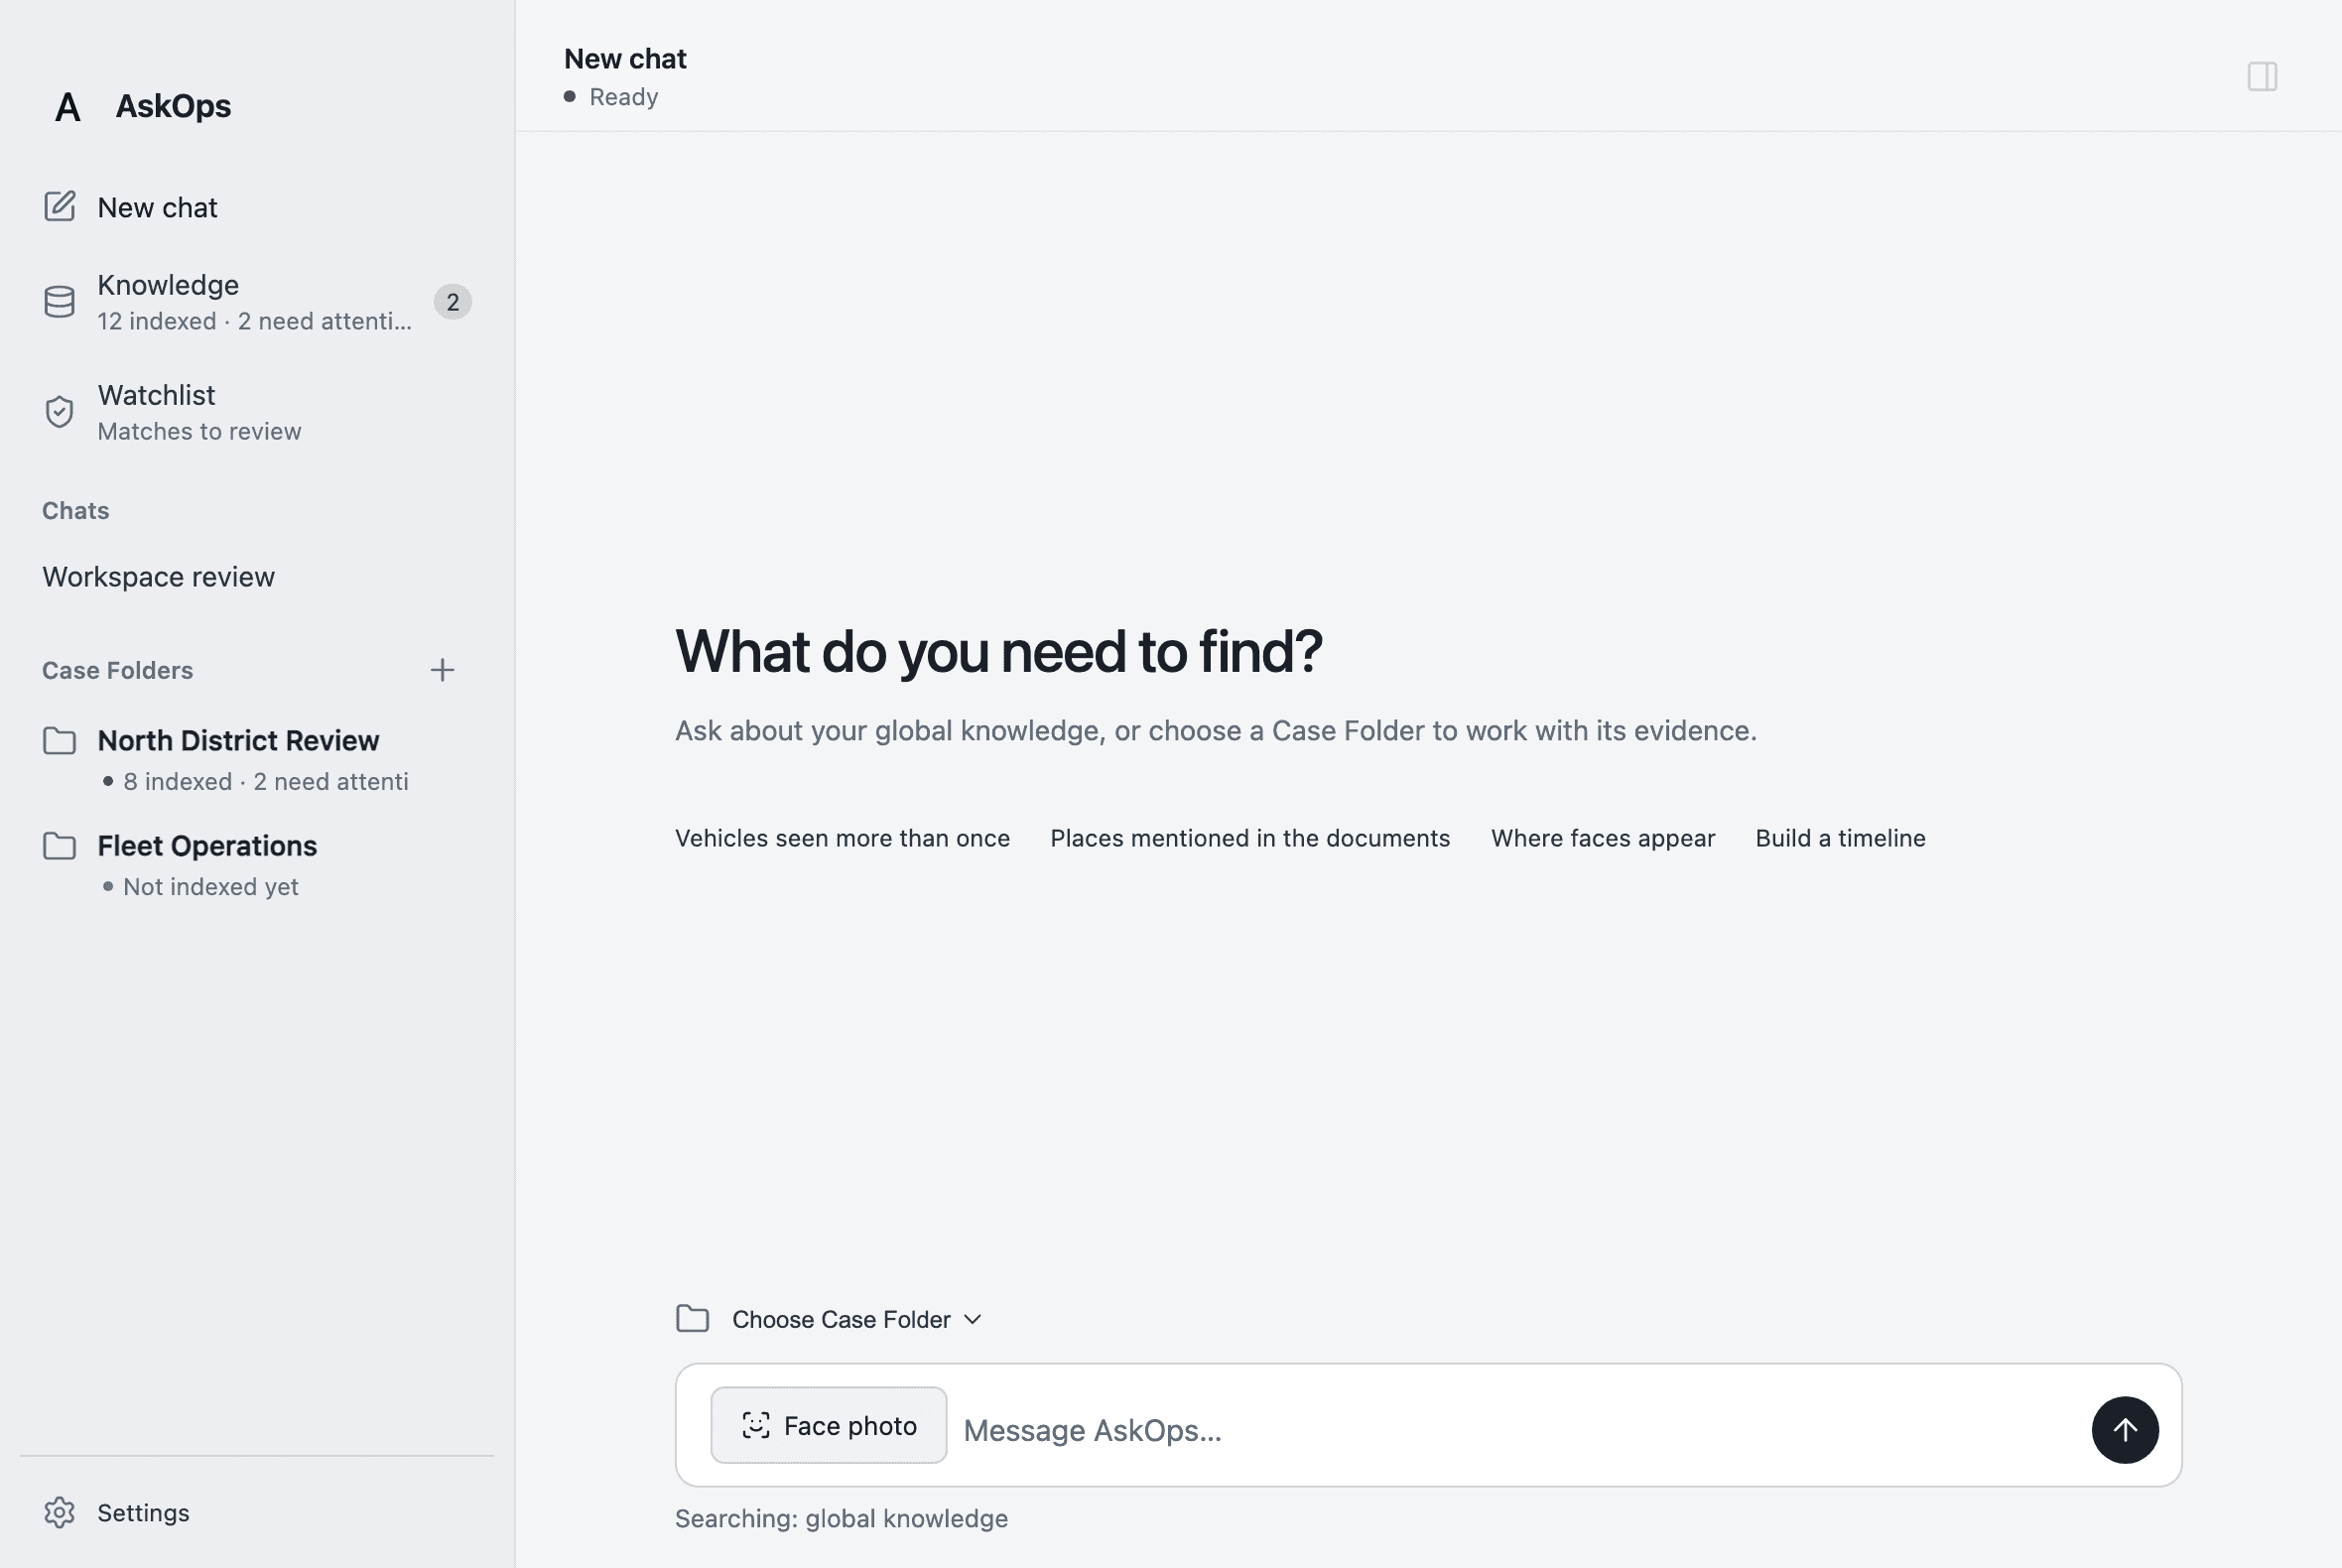Image resolution: width=2342 pixels, height=1568 pixels.
Task: Open Knowledge via its database icon
Action: [x=60, y=302]
